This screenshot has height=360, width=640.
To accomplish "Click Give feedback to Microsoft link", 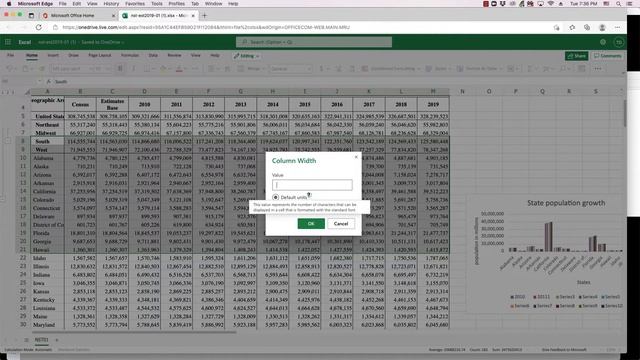I will coord(564,350).
